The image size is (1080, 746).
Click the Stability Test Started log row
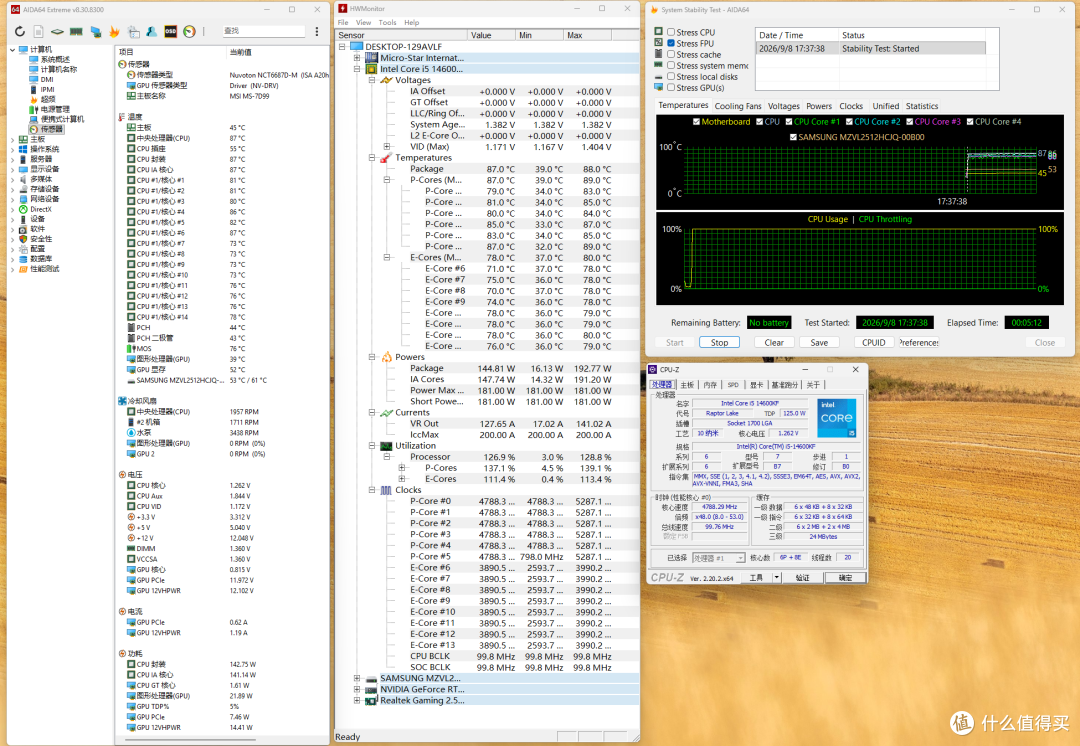[x=871, y=49]
